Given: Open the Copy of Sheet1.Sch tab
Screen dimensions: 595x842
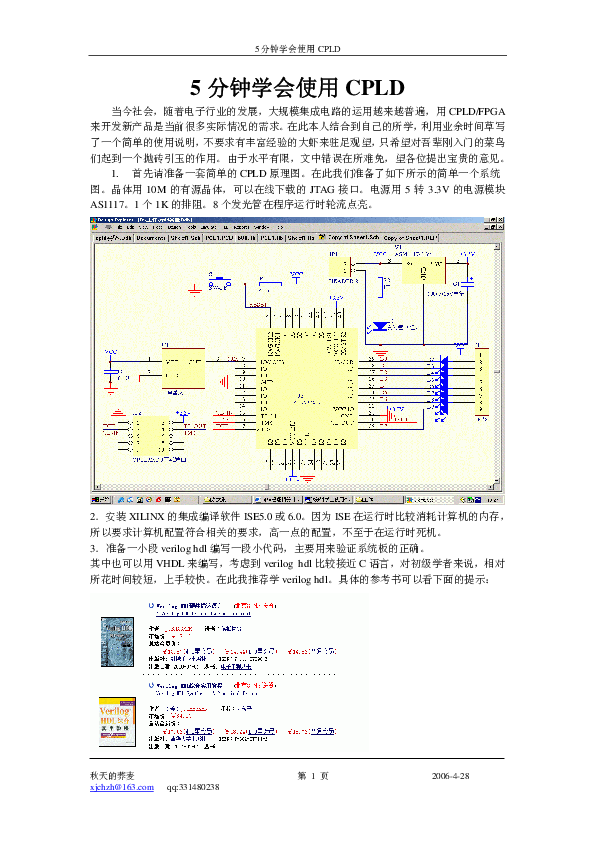Looking at the screenshot, I should coord(349,237).
